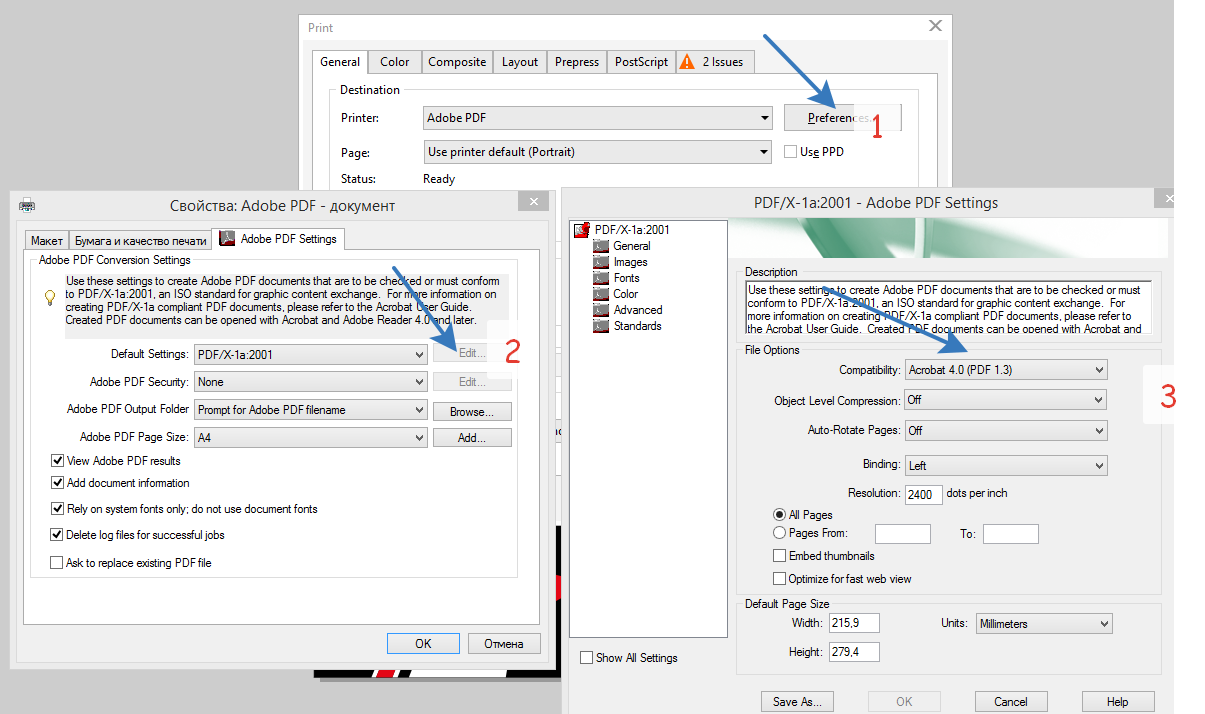Toggle the Use PPD checkbox
Image resolution: width=1205 pixels, height=714 pixels.
point(790,152)
